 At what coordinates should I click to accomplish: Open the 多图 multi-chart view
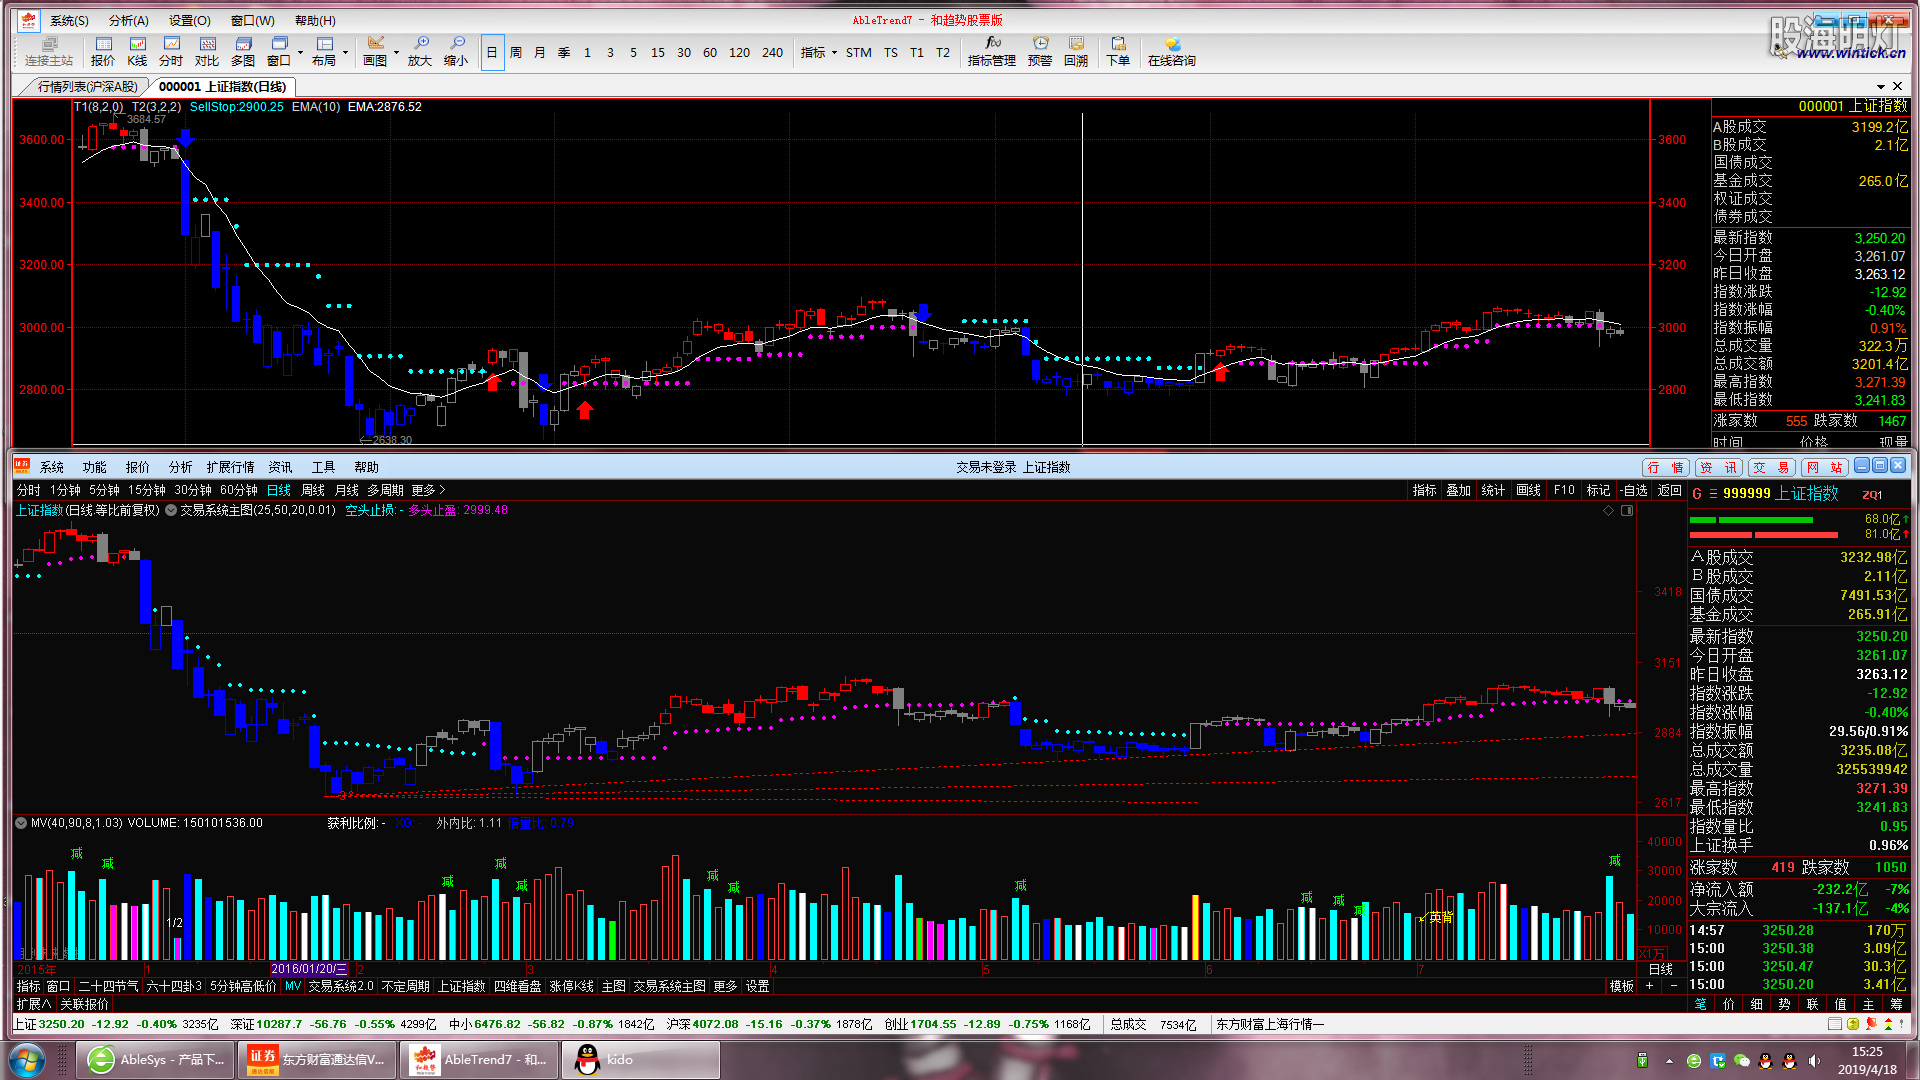click(x=243, y=51)
